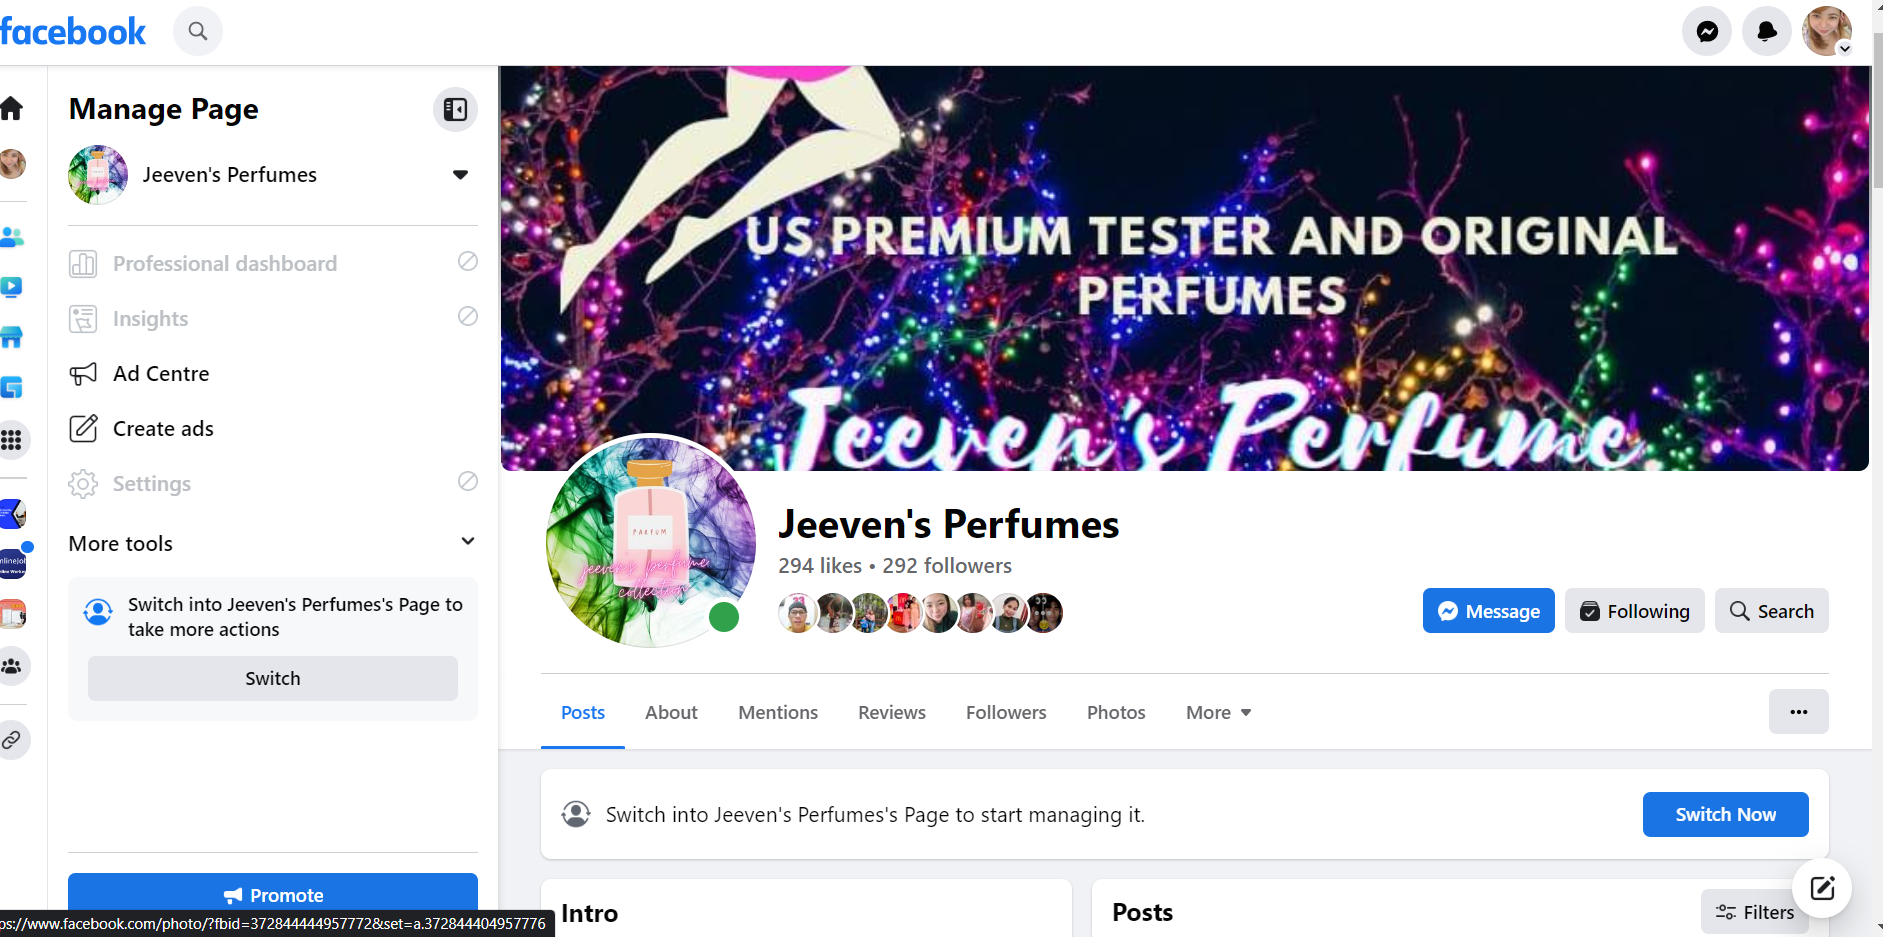This screenshot has height=937, width=1883.
Task: Open the notifications bell
Action: (x=1767, y=31)
